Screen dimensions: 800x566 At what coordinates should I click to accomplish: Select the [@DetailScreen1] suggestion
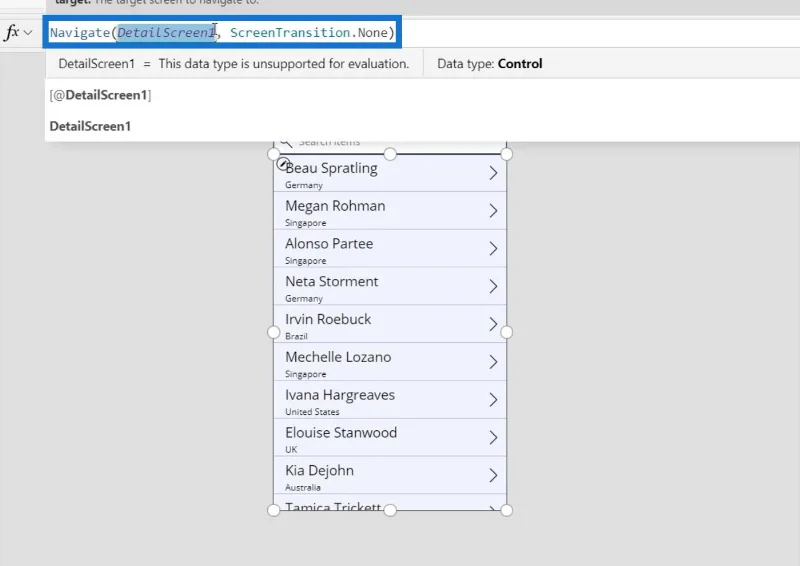tap(101, 95)
